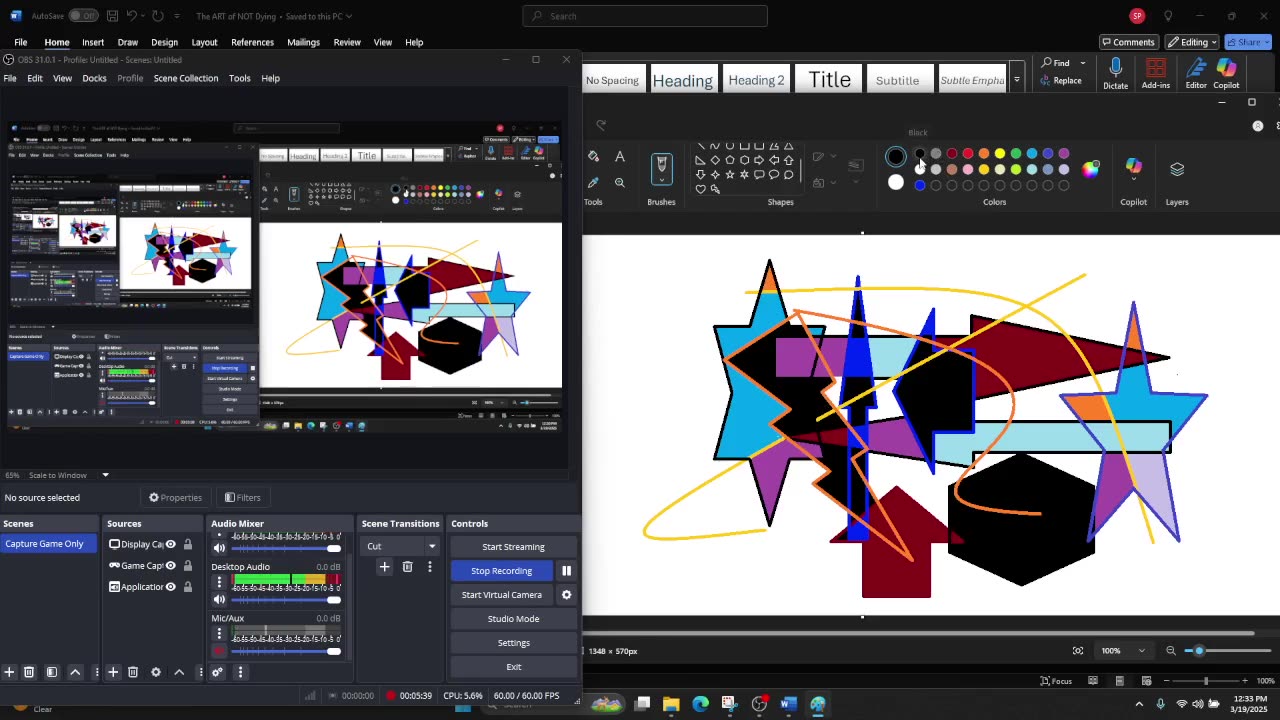Image resolution: width=1280 pixels, height=720 pixels.
Task: Select the Magnifier tool in Paint
Action: 620,182
